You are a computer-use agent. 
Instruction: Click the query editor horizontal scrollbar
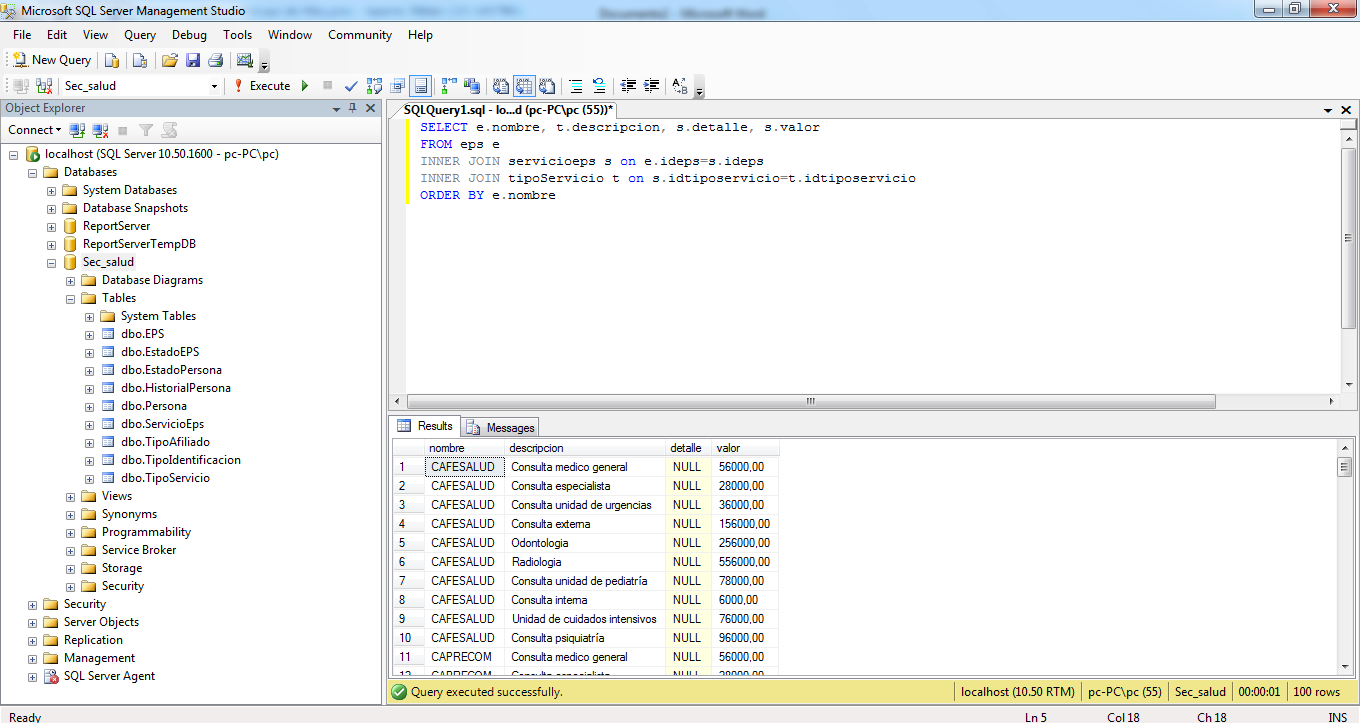pyautogui.click(x=810, y=402)
